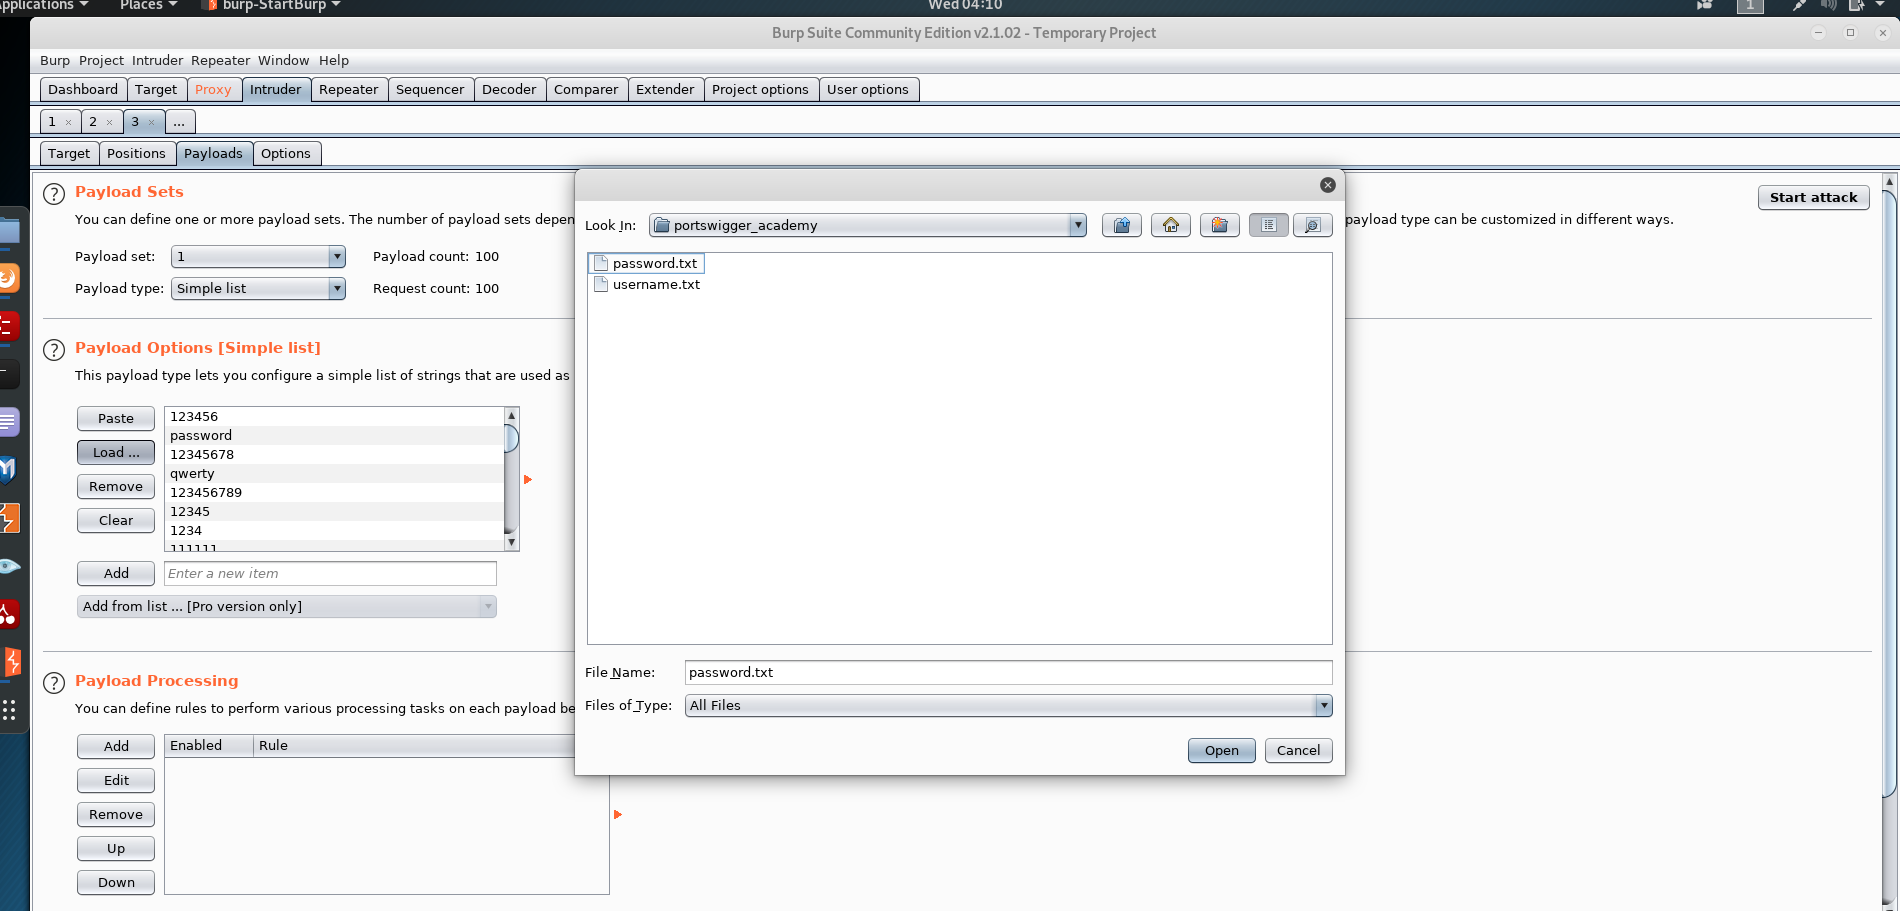Jump to home folder in file dialog

(x=1170, y=225)
